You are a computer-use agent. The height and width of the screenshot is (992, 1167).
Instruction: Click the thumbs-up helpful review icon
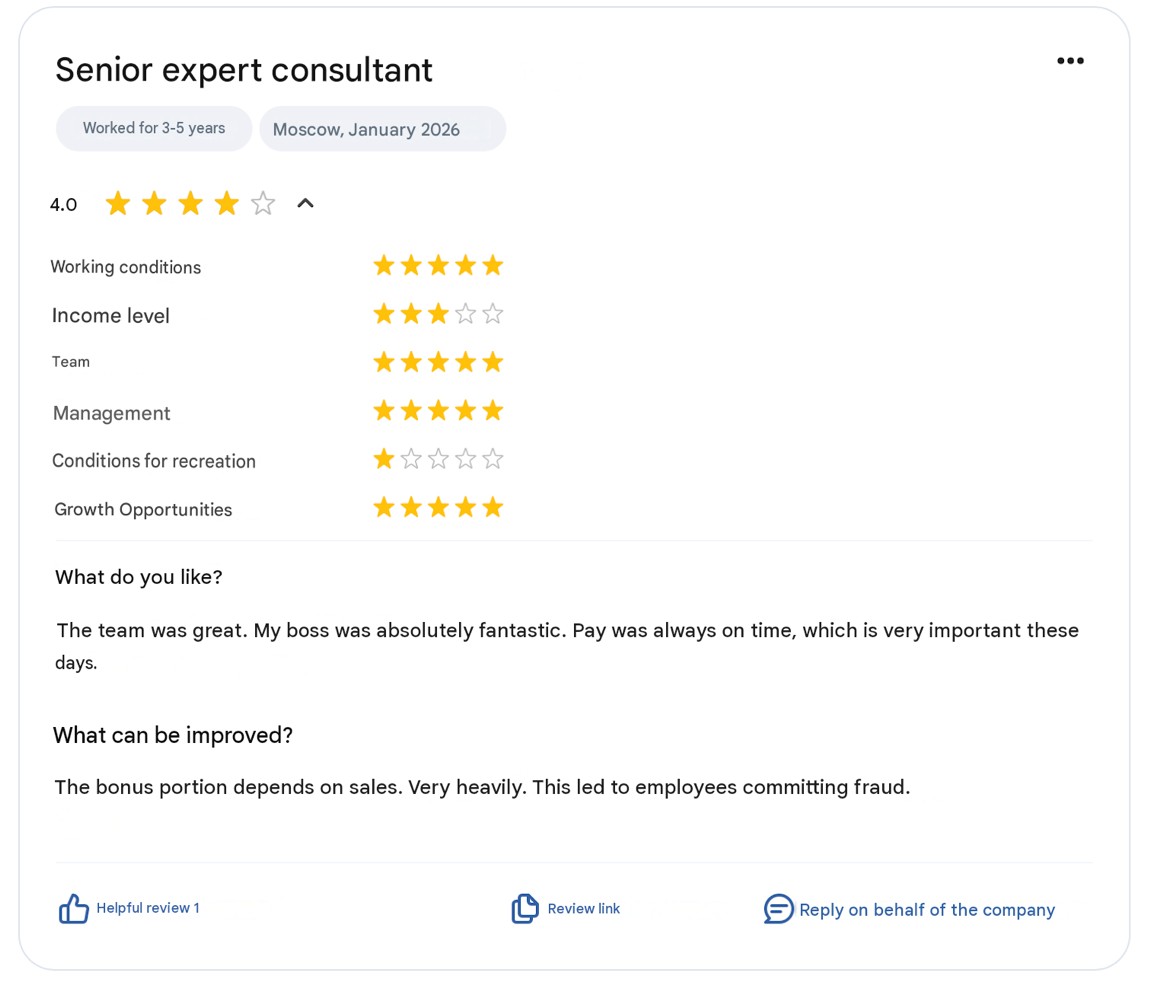tap(74, 909)
